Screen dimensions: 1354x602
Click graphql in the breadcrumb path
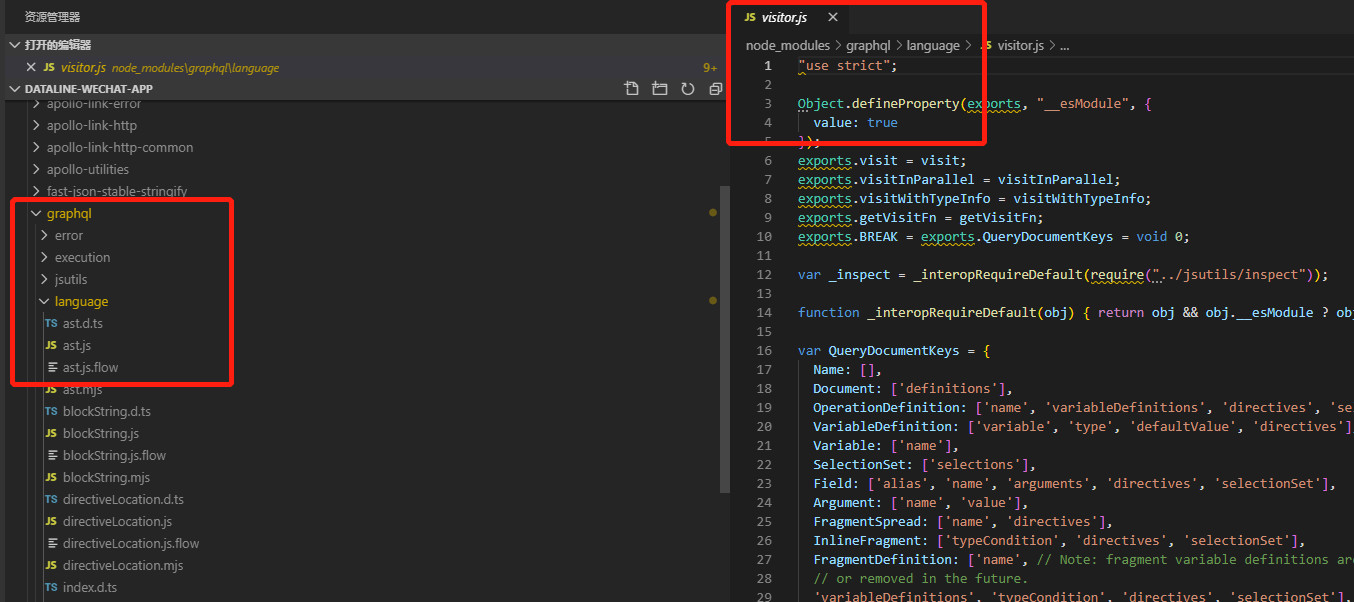(x=868, y=45)
